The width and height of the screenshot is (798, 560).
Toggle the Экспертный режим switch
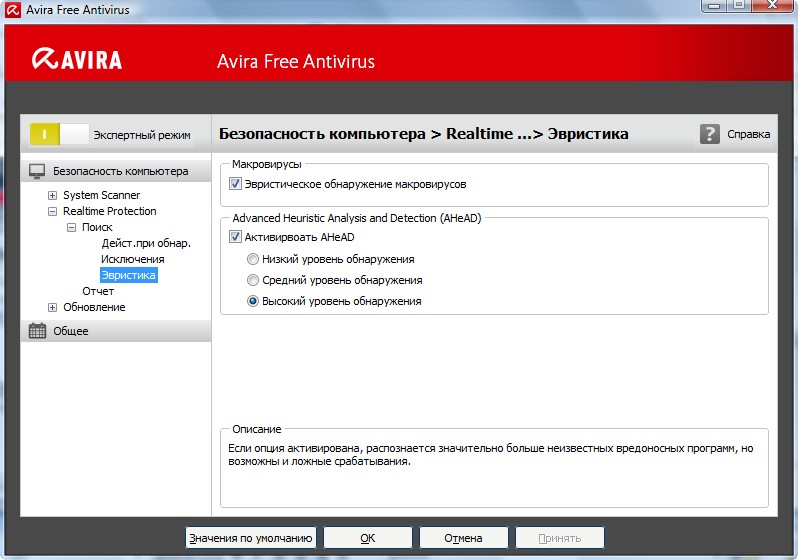tap(59, 134)
